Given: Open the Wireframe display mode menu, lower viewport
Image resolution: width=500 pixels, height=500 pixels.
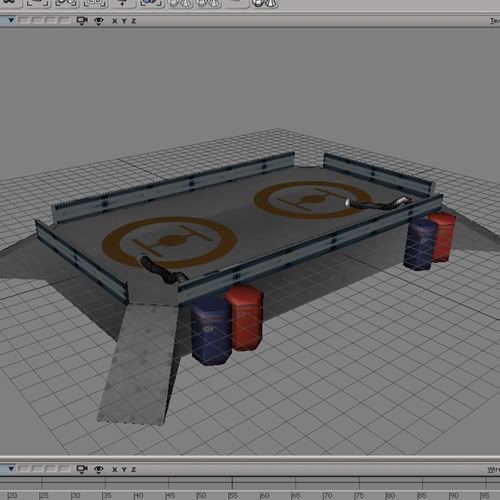Looking at the screenshot, I should [x=494, y=469].
